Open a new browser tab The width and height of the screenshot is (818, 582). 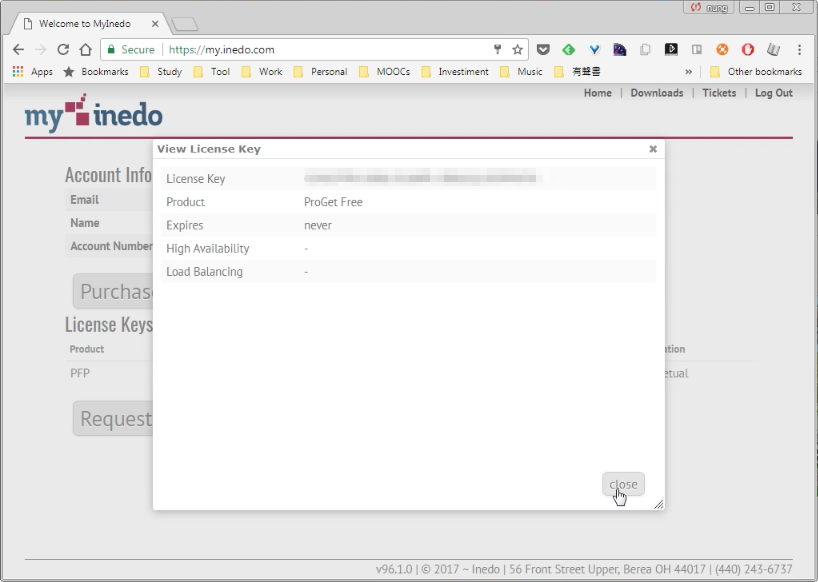pyautogui.click(x=185, y=24)
